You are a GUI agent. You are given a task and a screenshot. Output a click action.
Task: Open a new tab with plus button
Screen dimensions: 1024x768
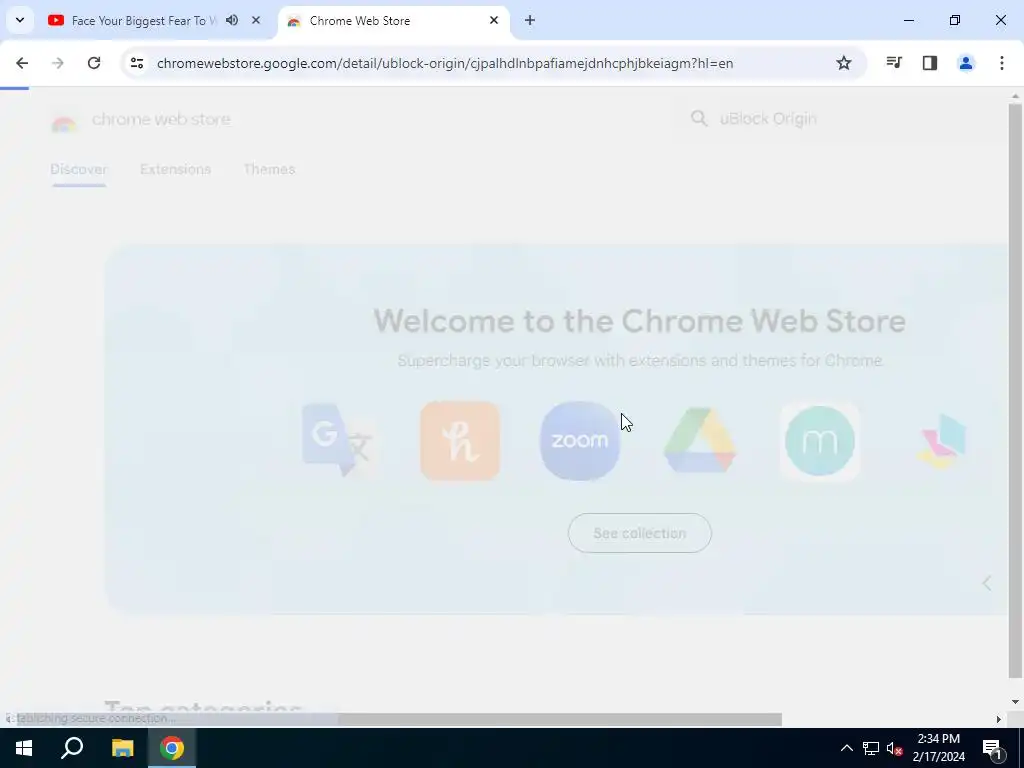tap(530, 20)
